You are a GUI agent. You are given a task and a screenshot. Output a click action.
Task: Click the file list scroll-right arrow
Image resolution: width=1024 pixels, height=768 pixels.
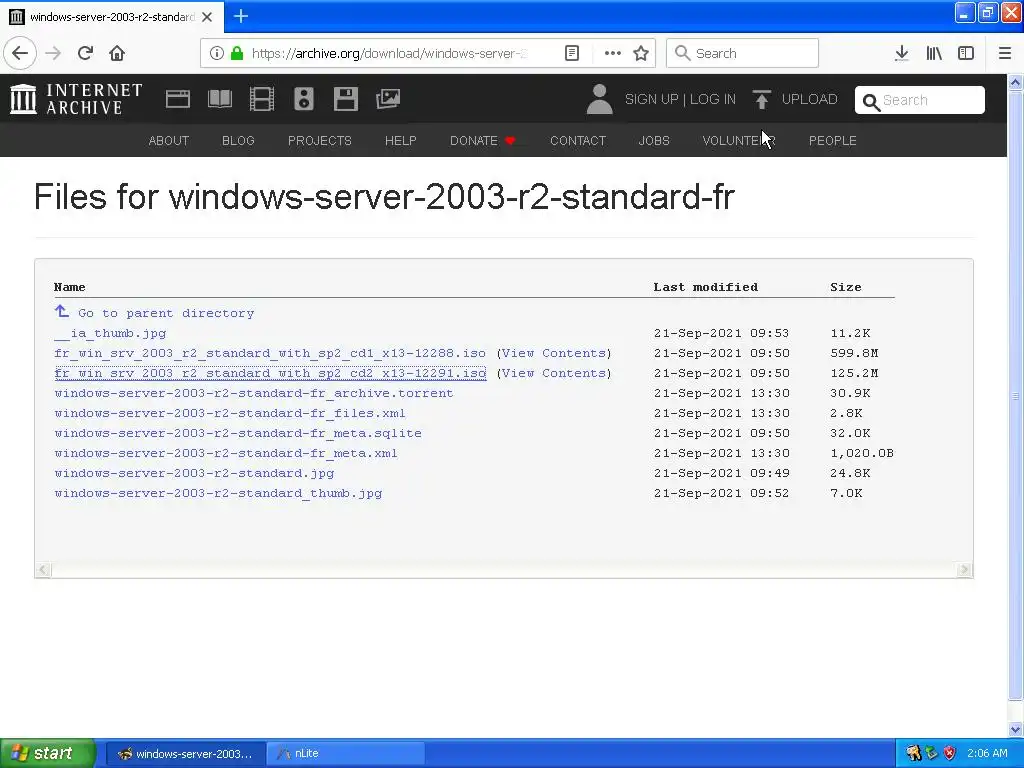coord(964,569)
